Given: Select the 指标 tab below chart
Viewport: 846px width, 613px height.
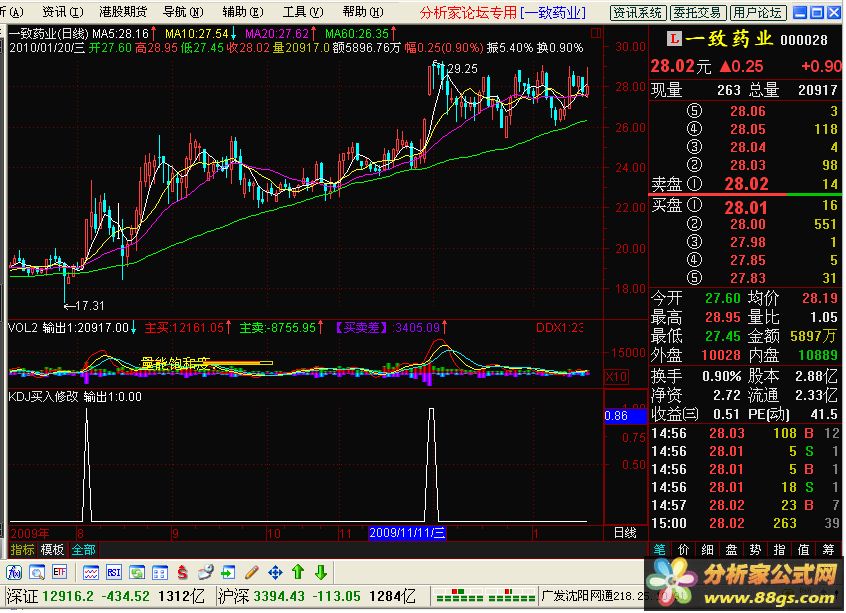Looking at the screenshot, I should tap(22, 550).
